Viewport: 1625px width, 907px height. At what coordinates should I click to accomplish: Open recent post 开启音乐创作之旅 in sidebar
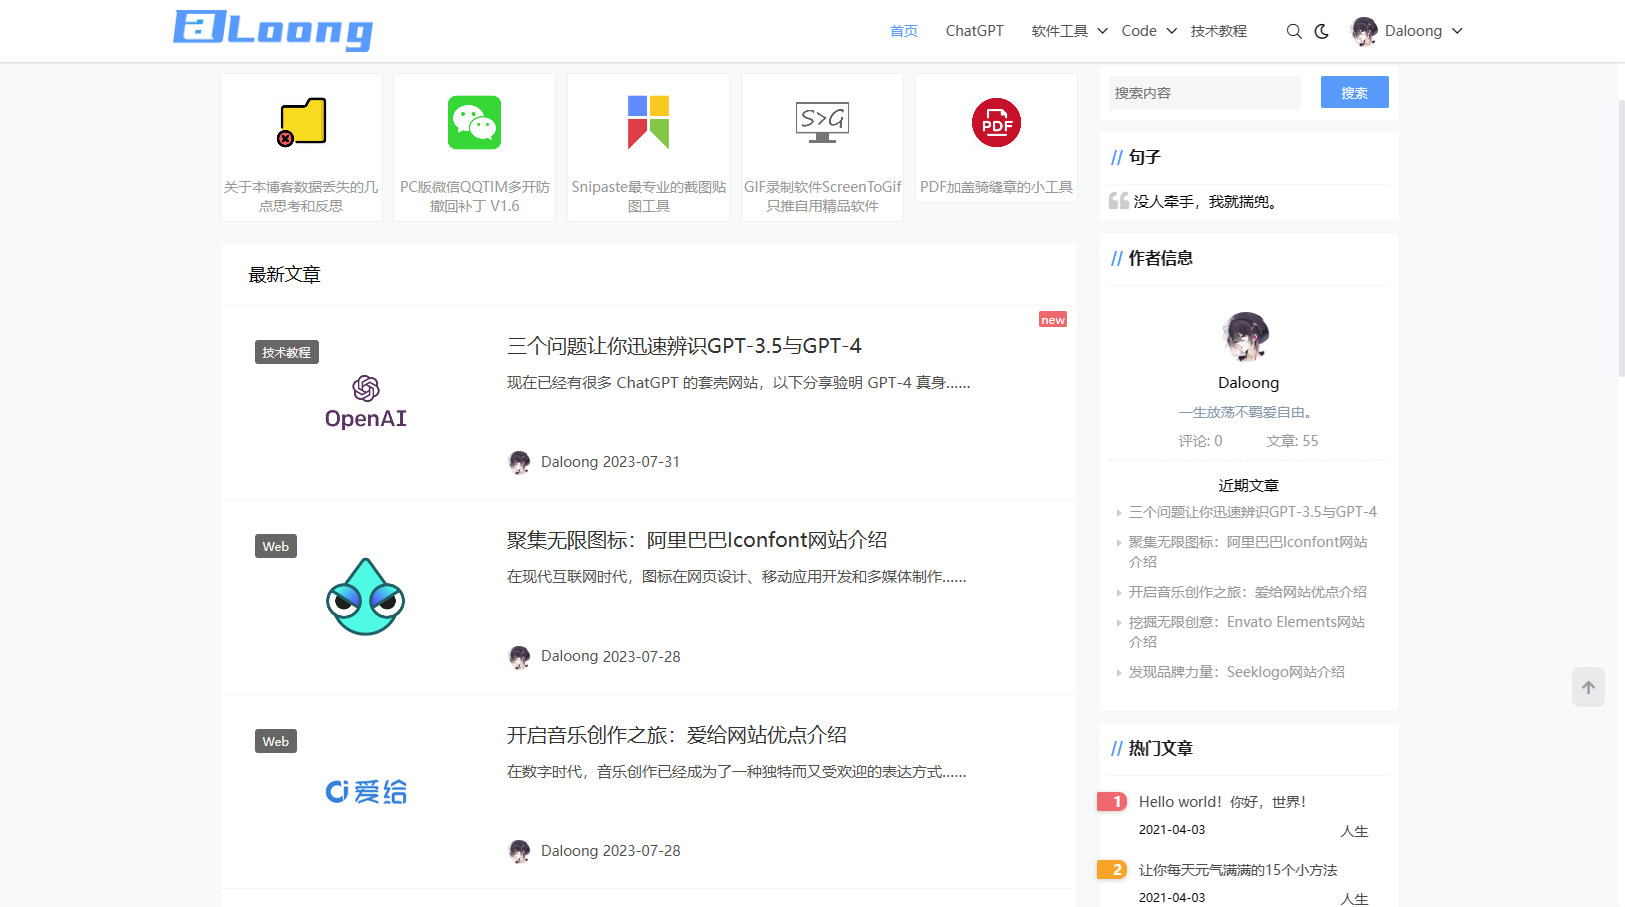(x=1248, y=592)
